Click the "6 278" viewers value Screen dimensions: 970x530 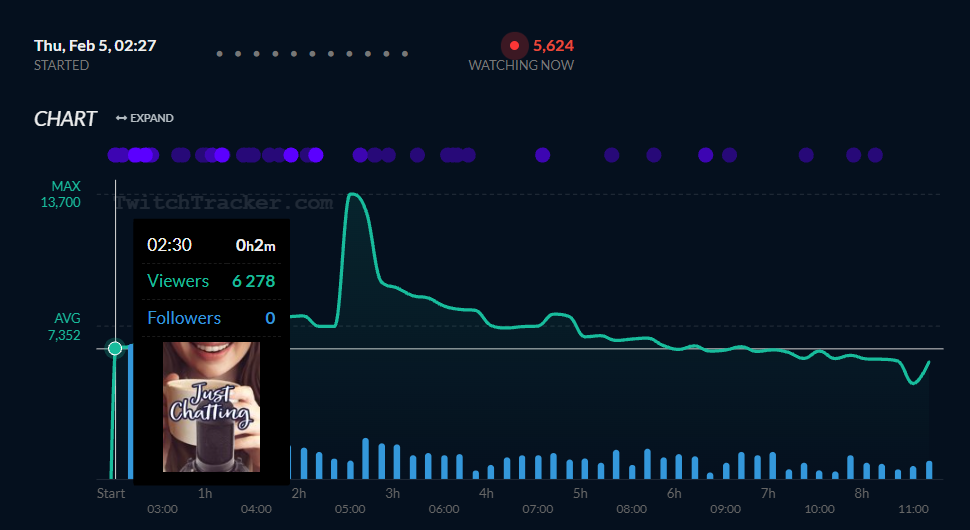pos(254,281)
